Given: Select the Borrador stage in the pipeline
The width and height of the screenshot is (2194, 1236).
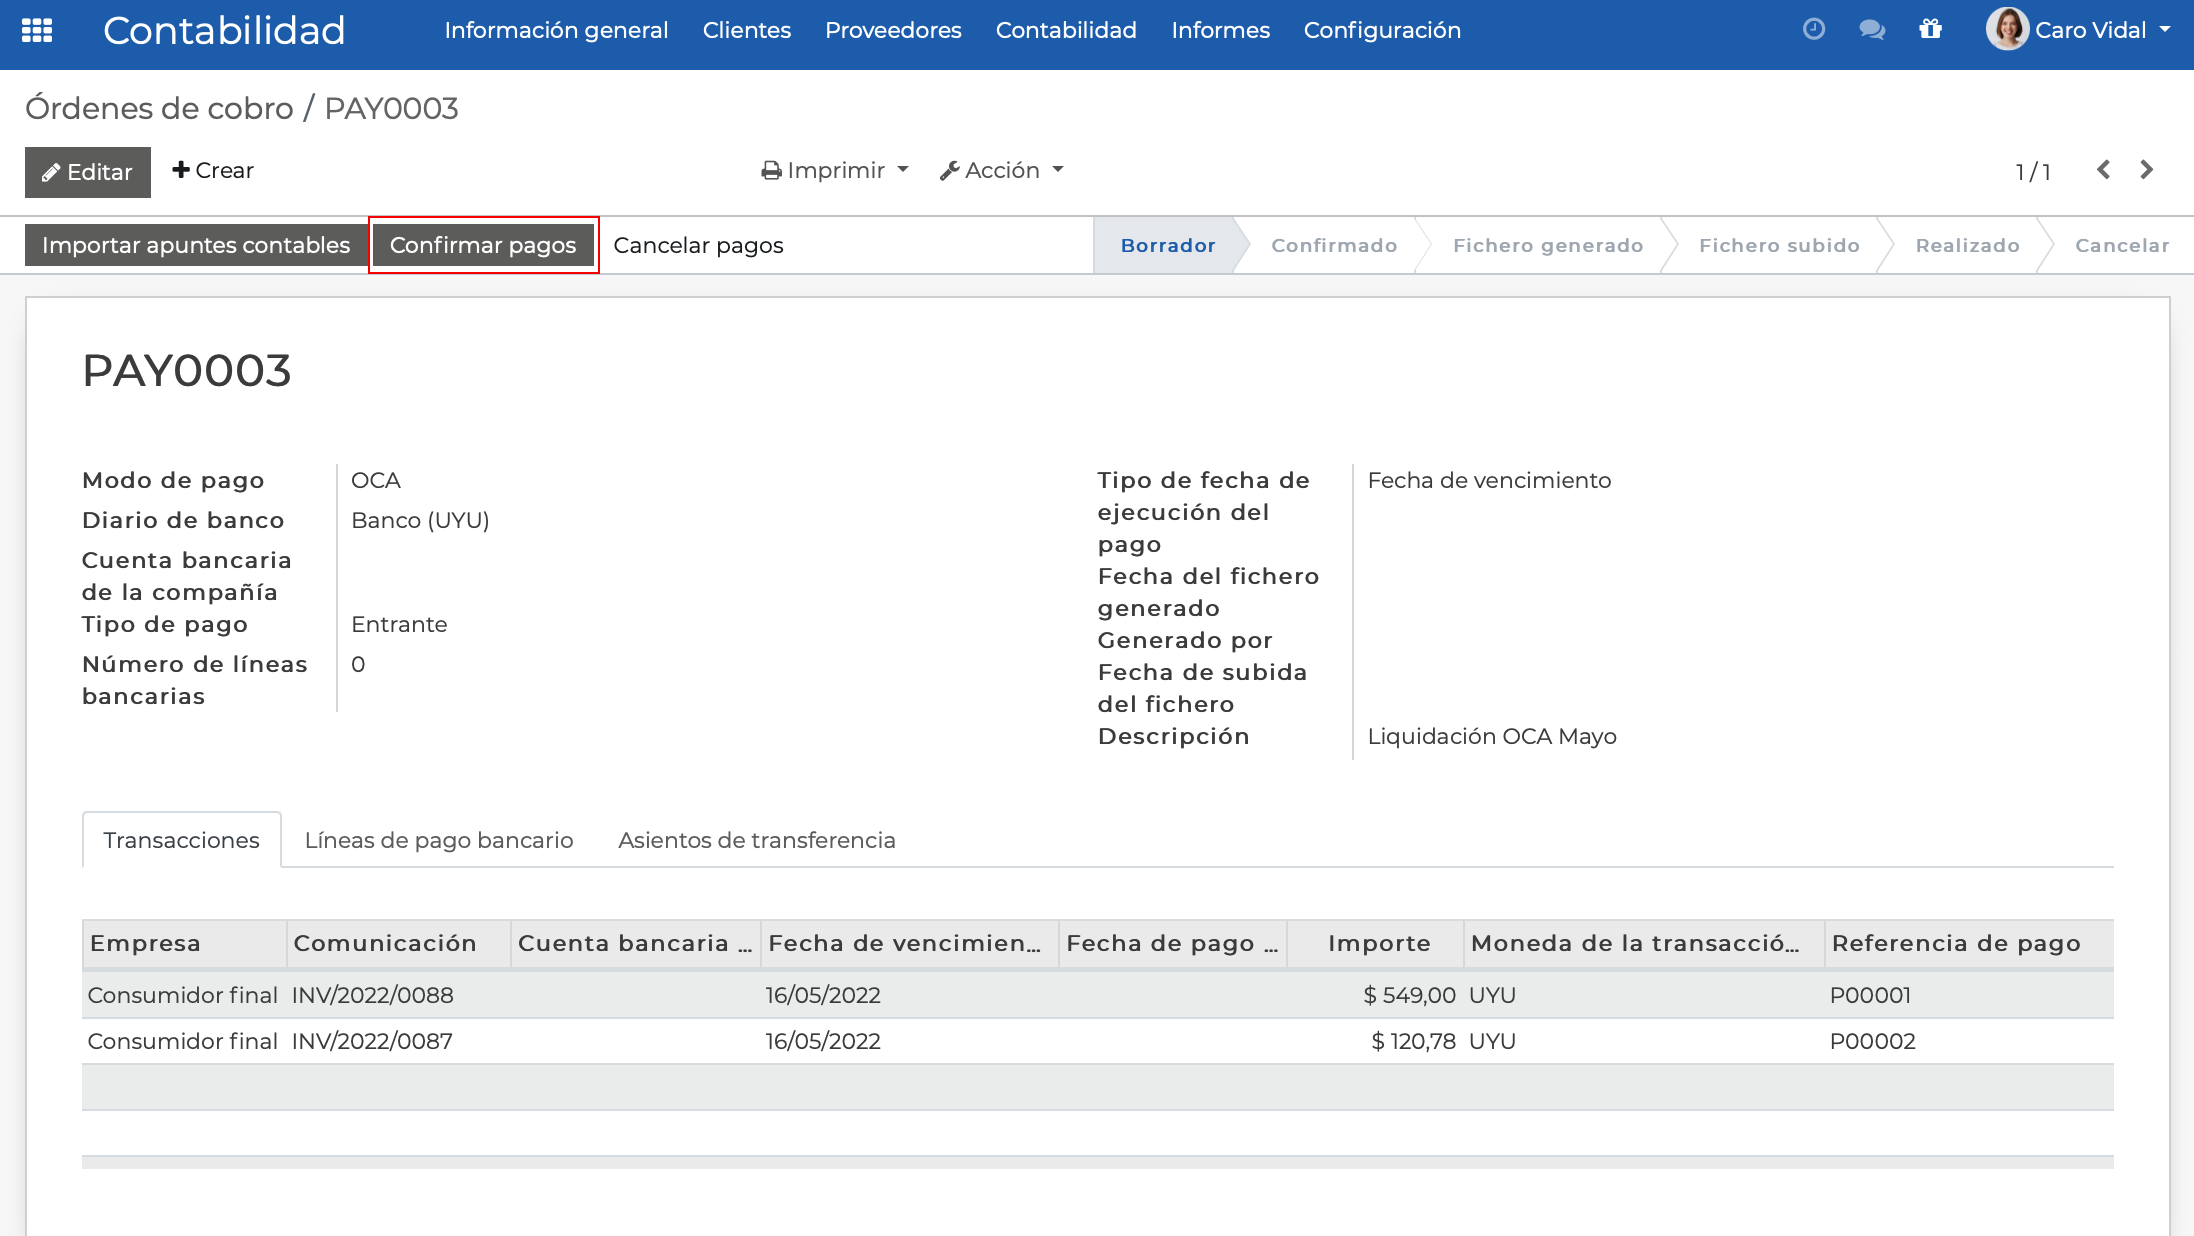Looking at the screenshot, I should pos(1166,245).
